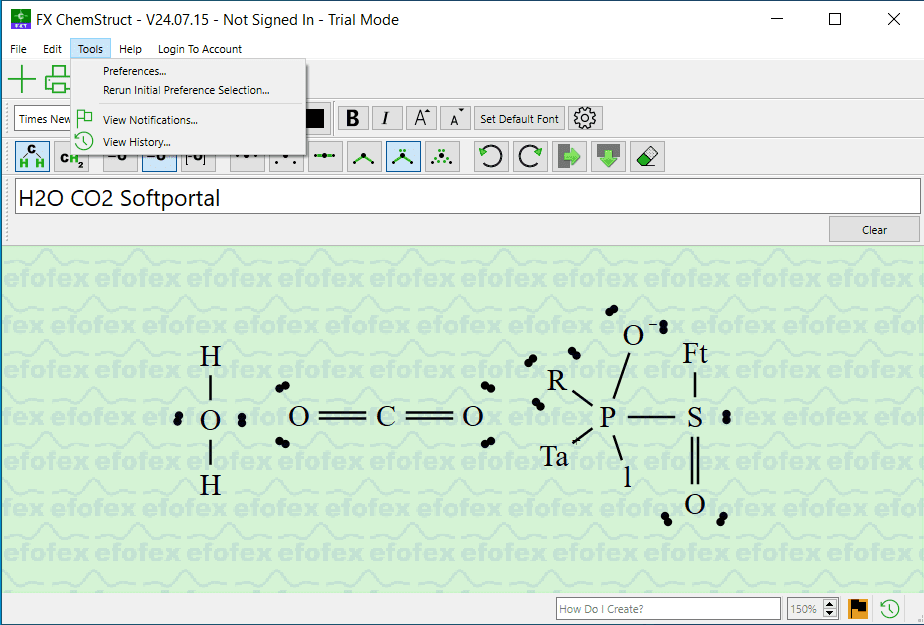Click the Clear button
Viewport: 924px width, 625px height.
click(x=874, y=230)
